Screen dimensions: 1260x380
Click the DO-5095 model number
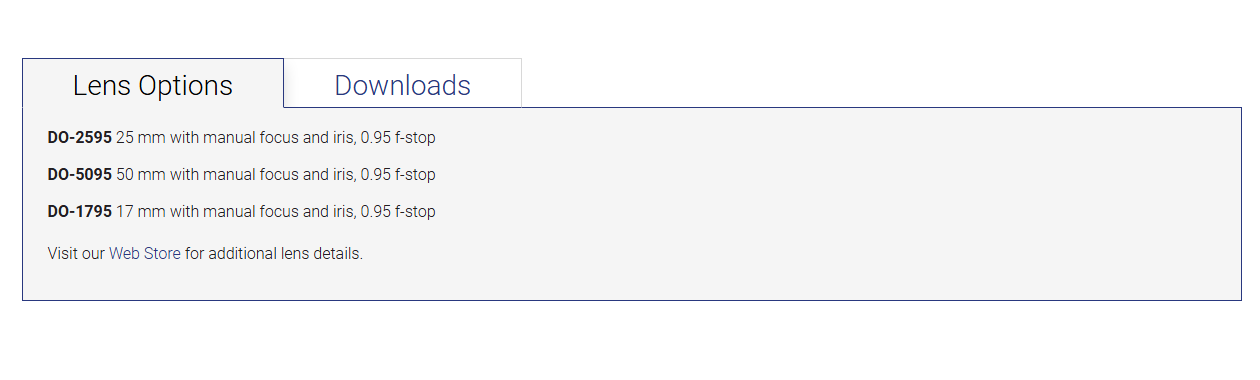pos(80,175)
